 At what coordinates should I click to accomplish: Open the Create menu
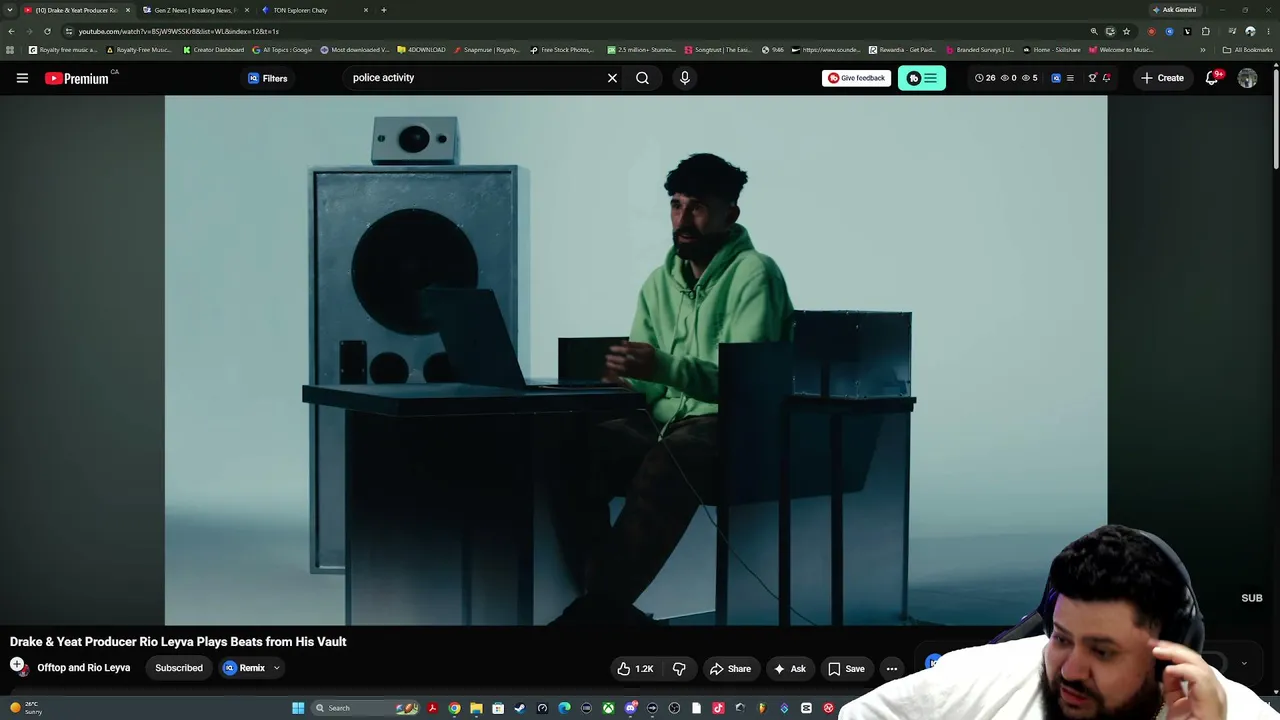point(1162,78)
